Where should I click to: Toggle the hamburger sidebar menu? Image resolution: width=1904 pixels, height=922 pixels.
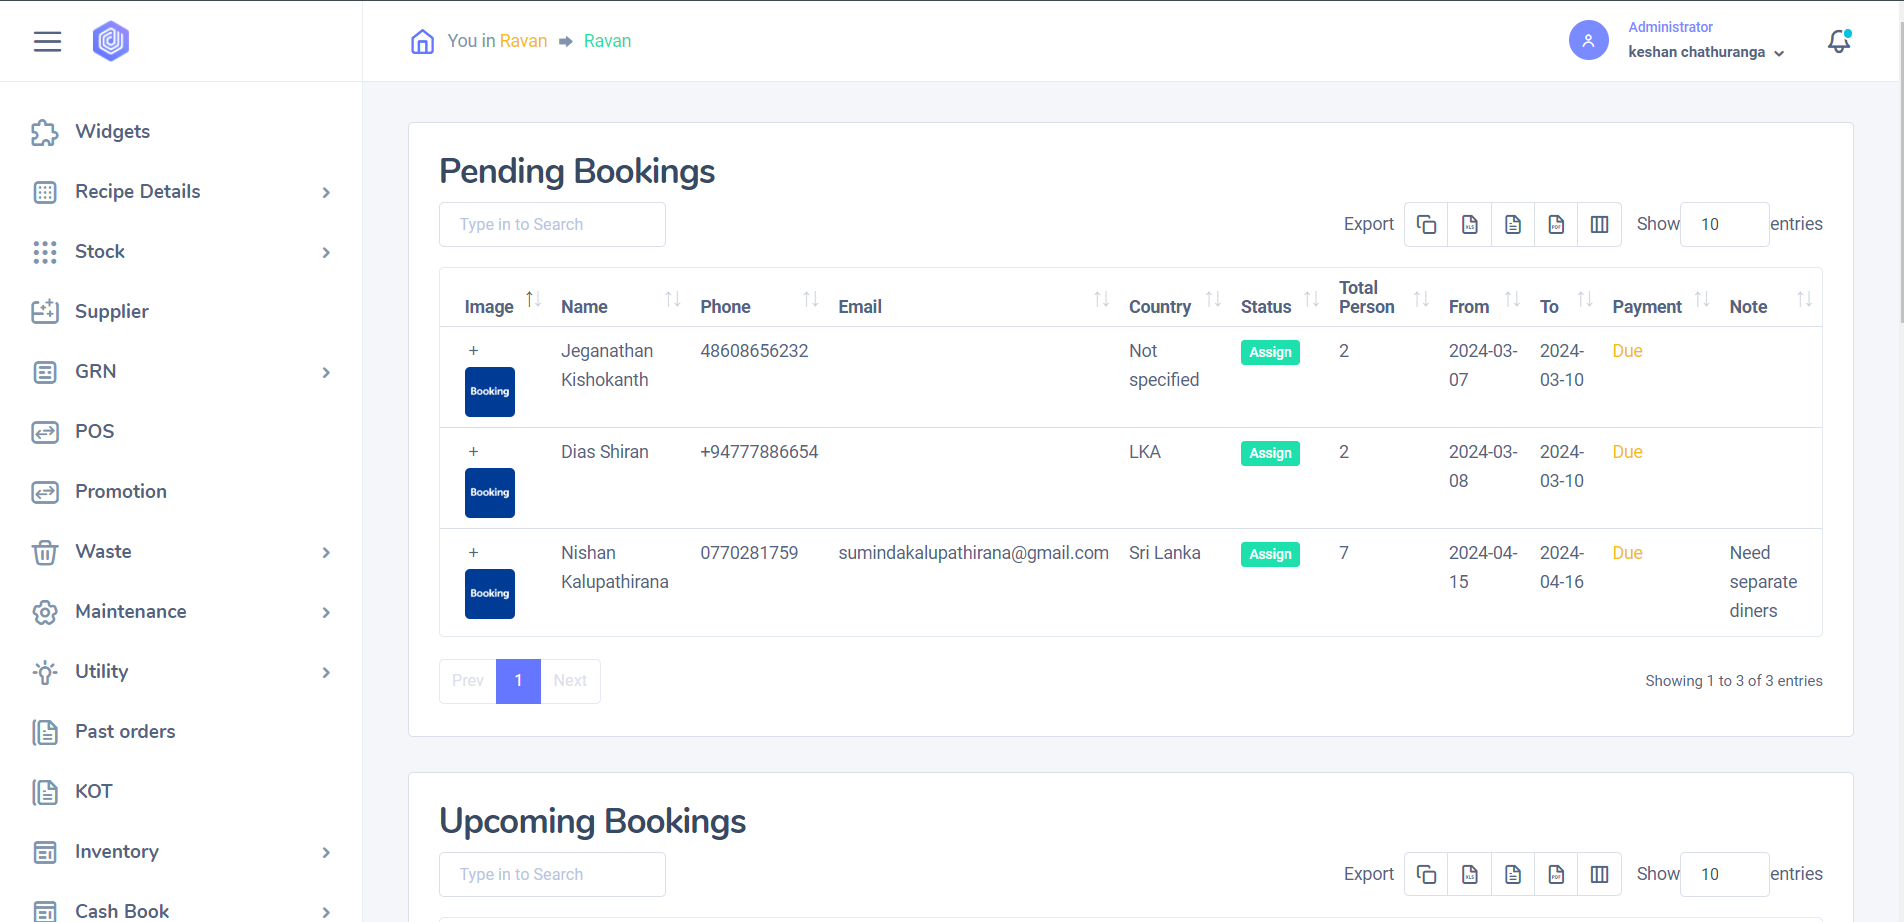47,41
